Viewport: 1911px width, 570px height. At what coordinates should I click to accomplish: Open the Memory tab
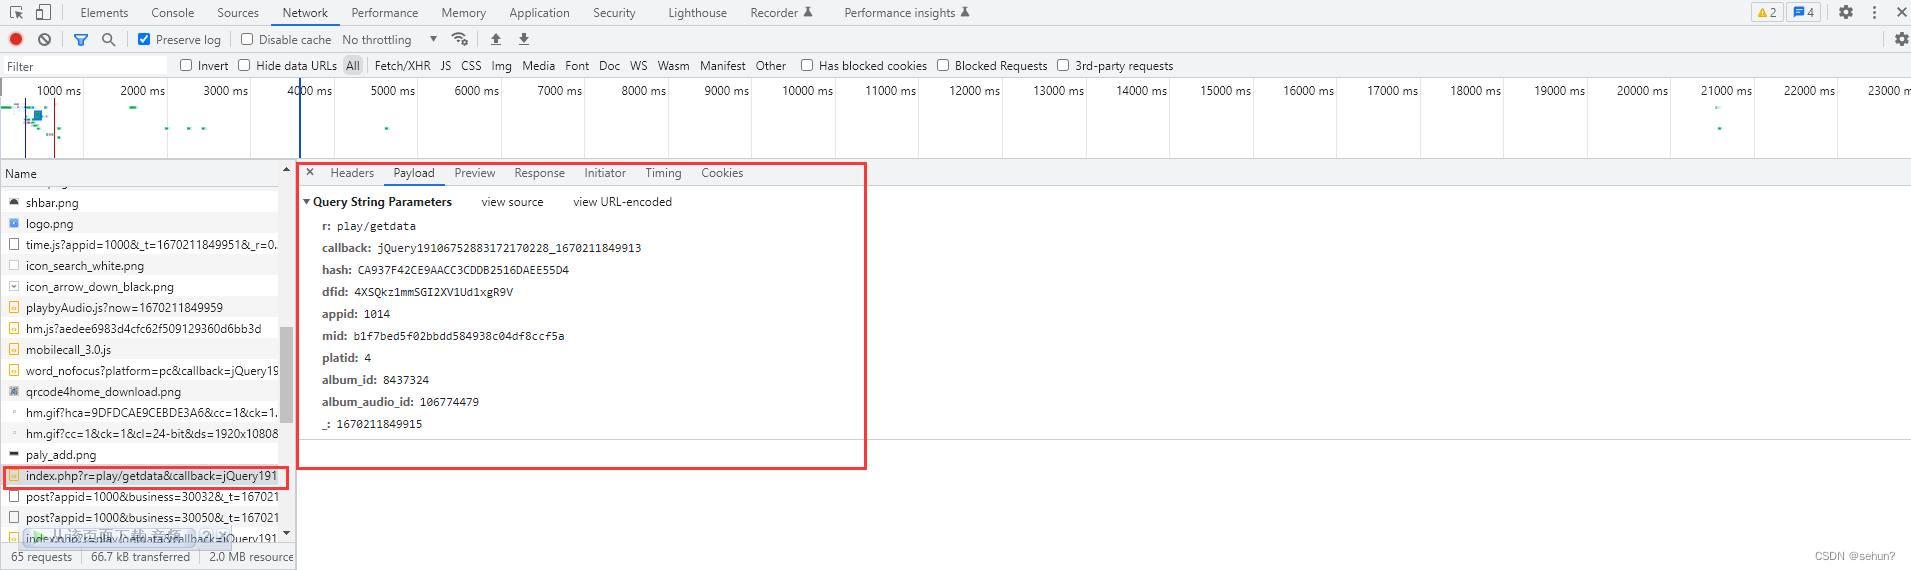tap(464, 12)
